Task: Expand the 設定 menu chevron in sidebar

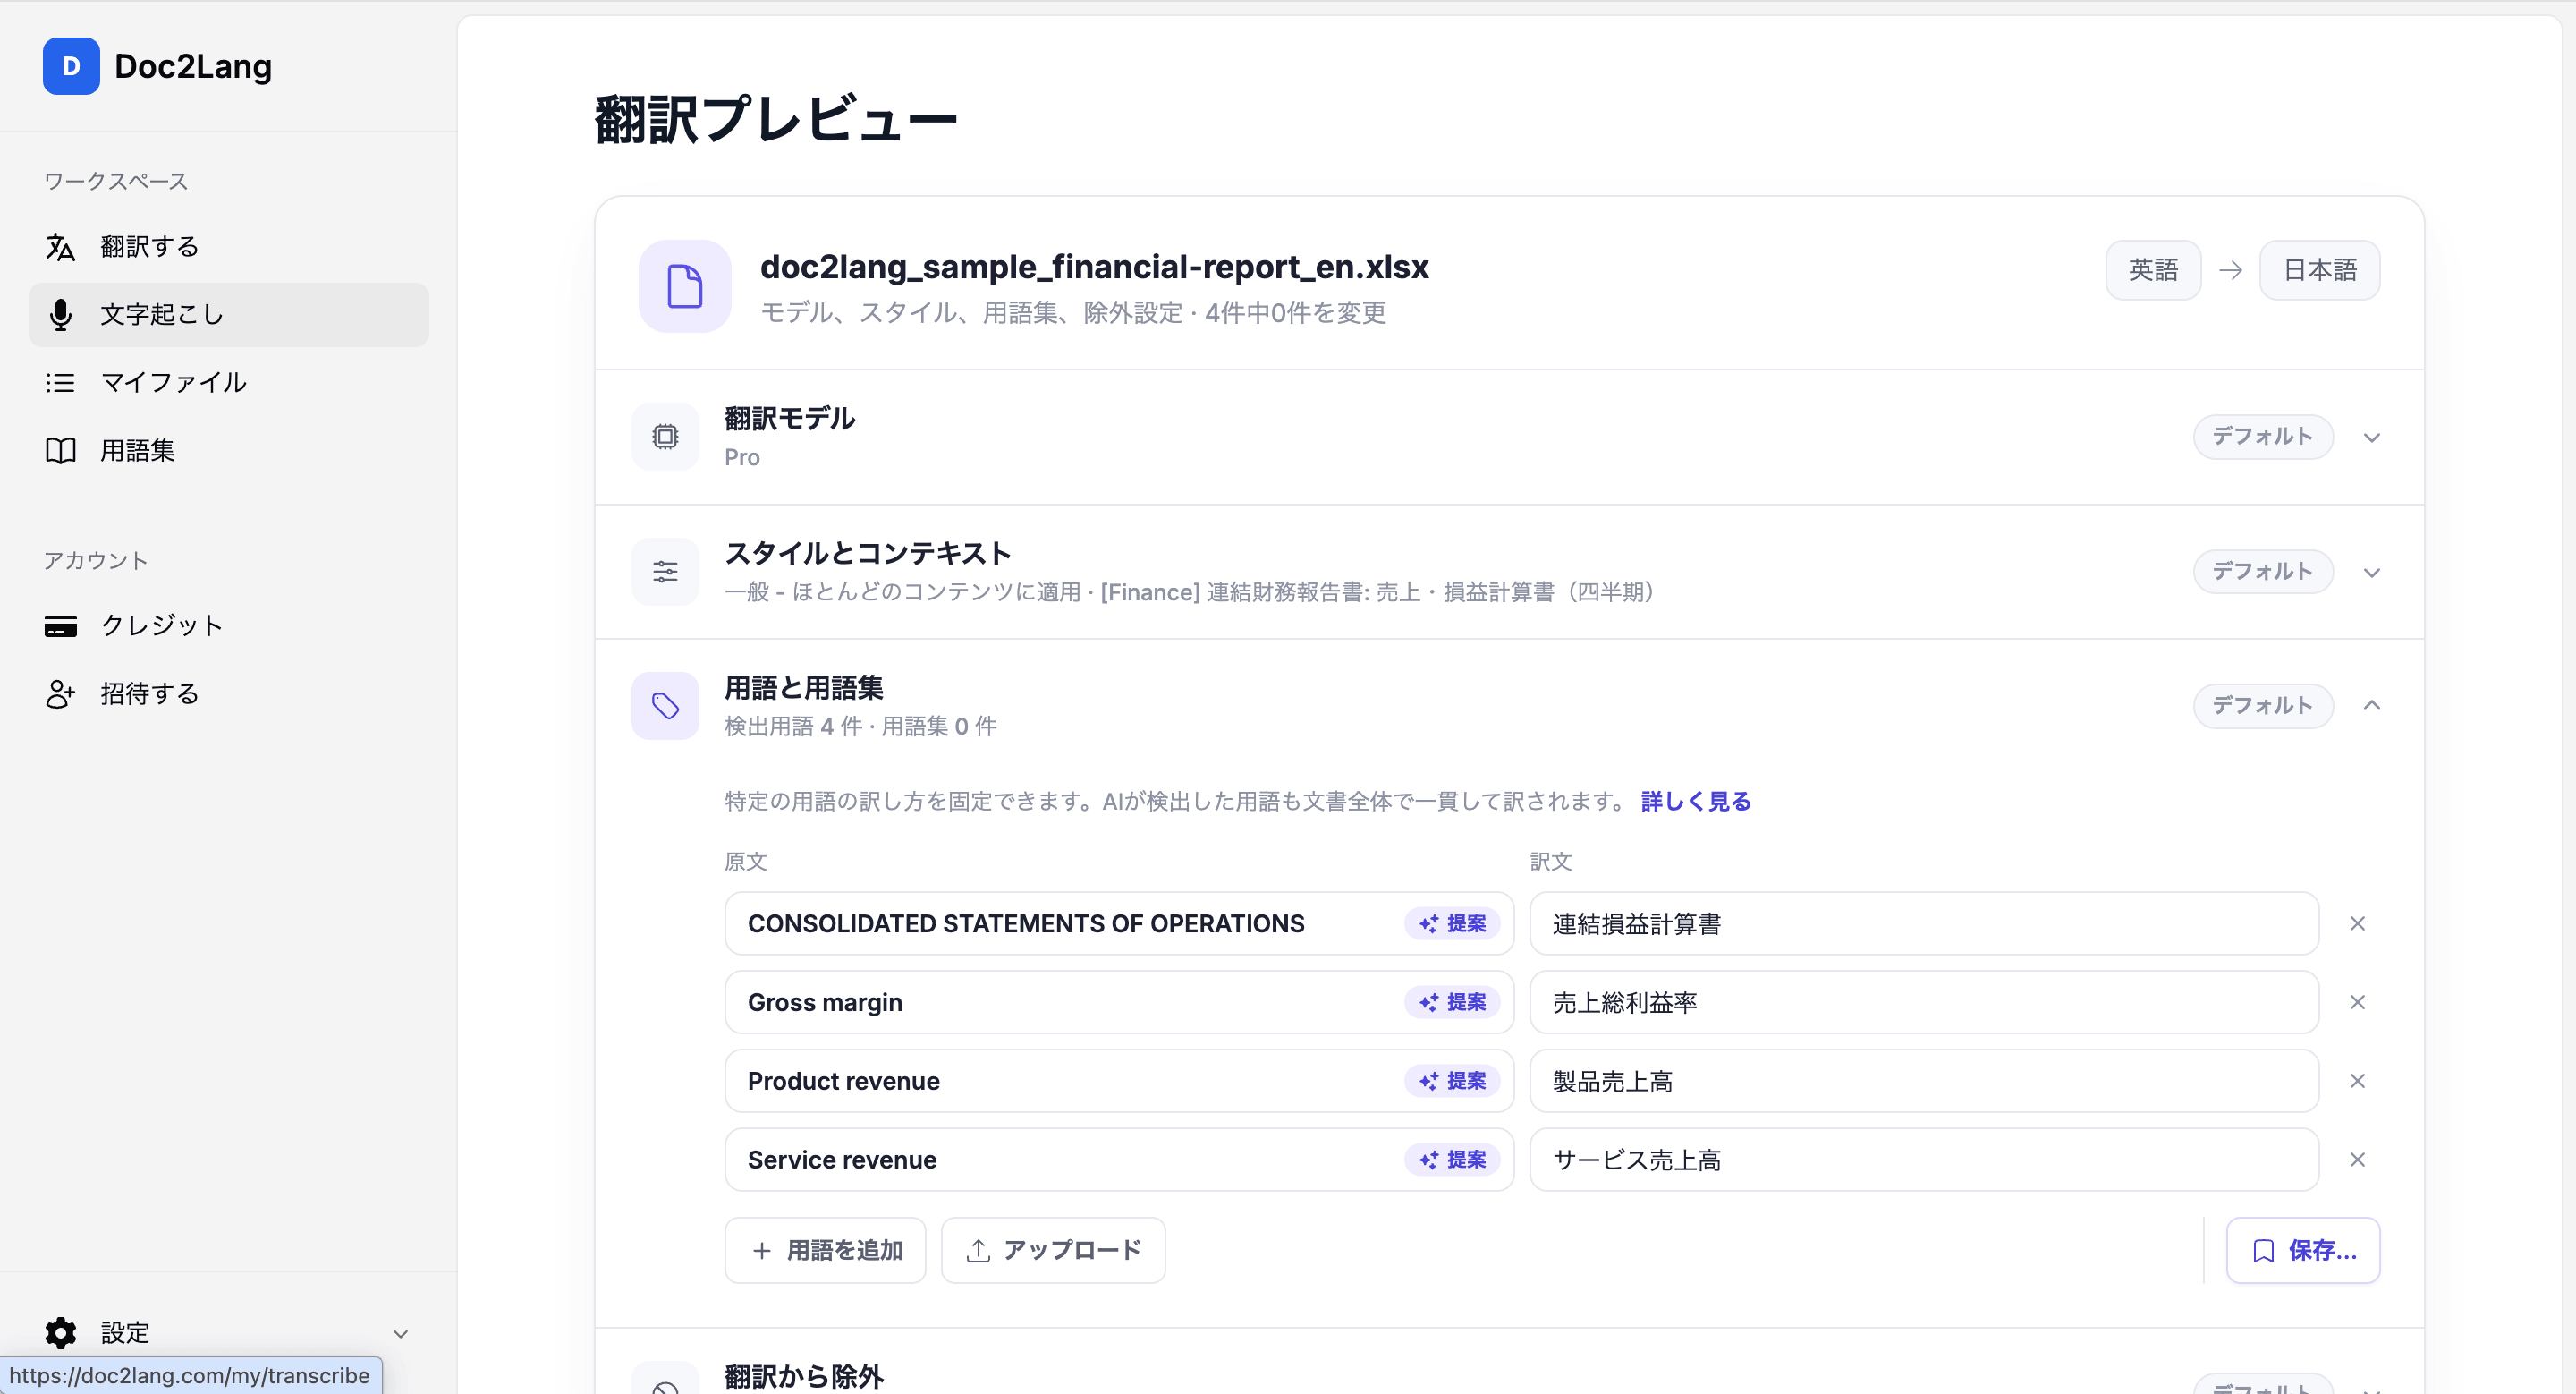Action: click(401, 1333)
